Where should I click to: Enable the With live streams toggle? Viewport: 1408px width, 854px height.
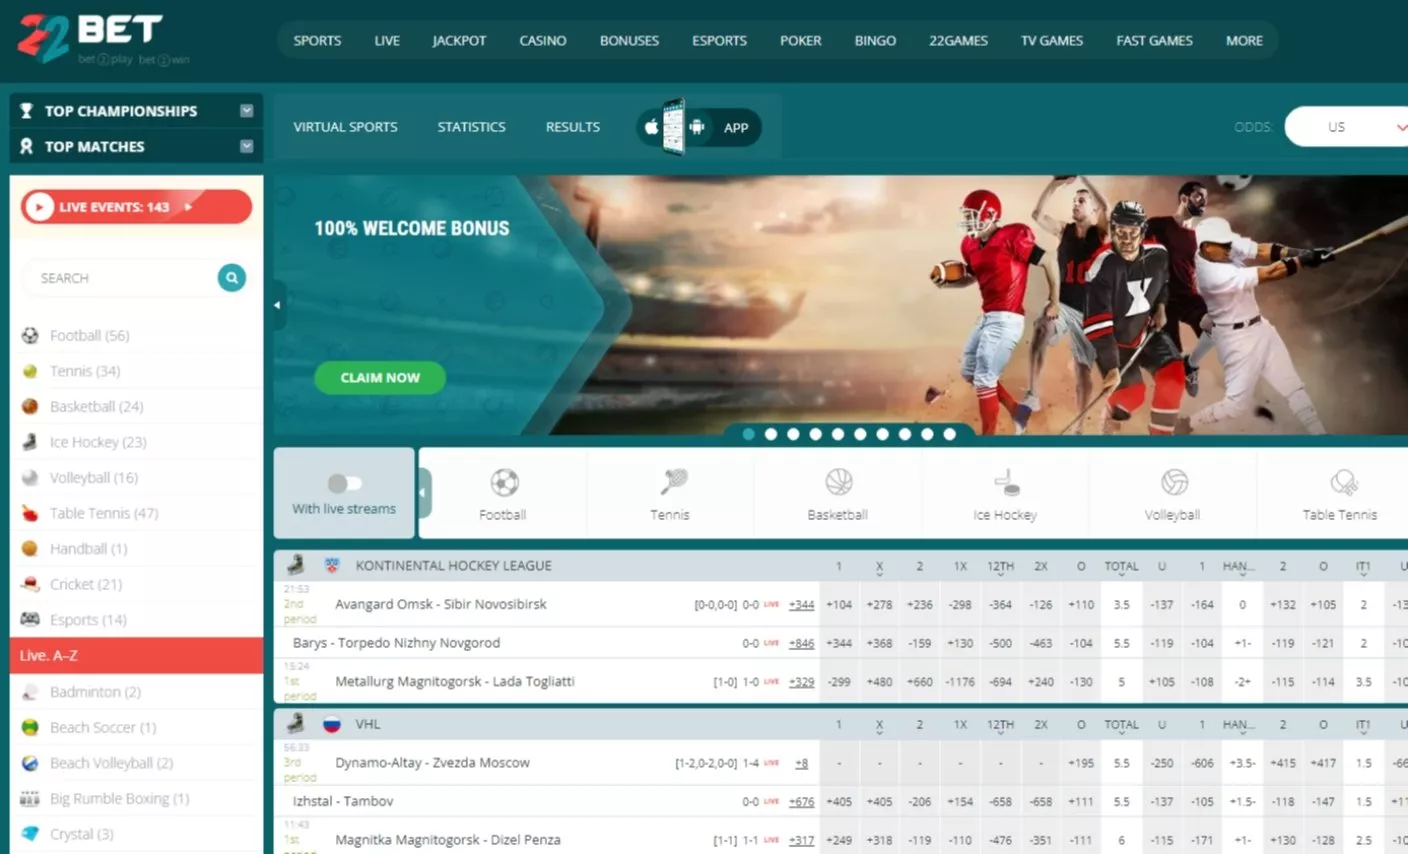[x=344, y=484]
